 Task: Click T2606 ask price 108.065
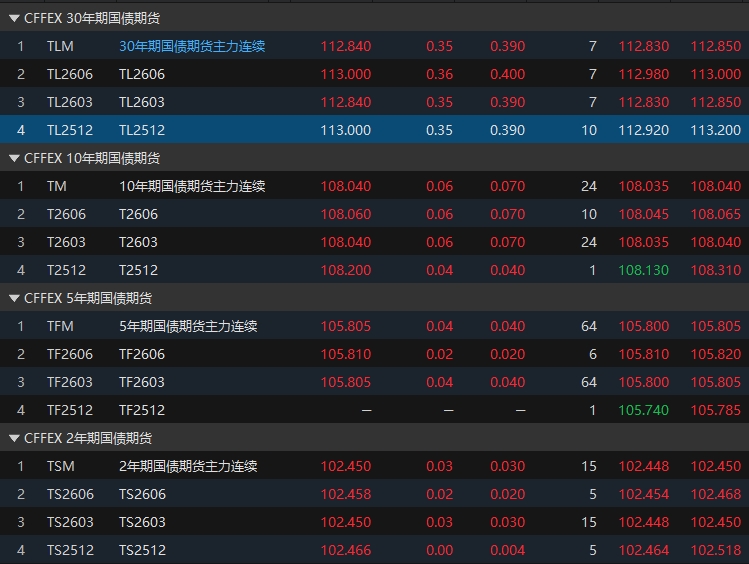point(716,214)
